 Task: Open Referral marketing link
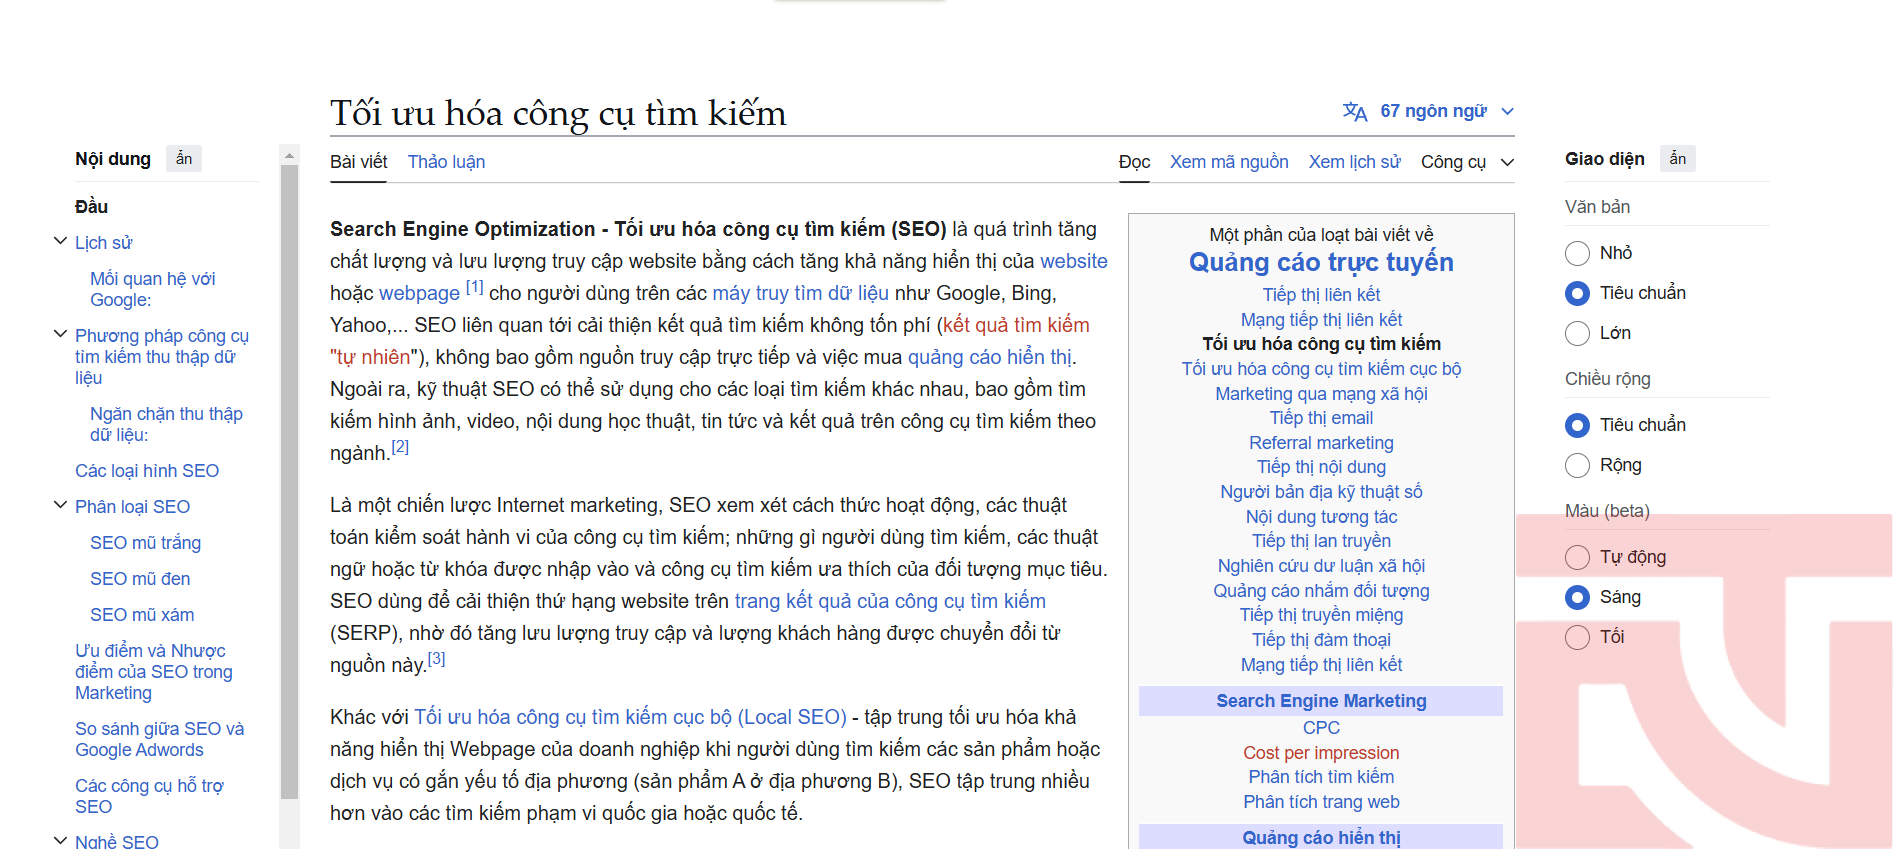pyautogui.click(x=1321, y=443)
